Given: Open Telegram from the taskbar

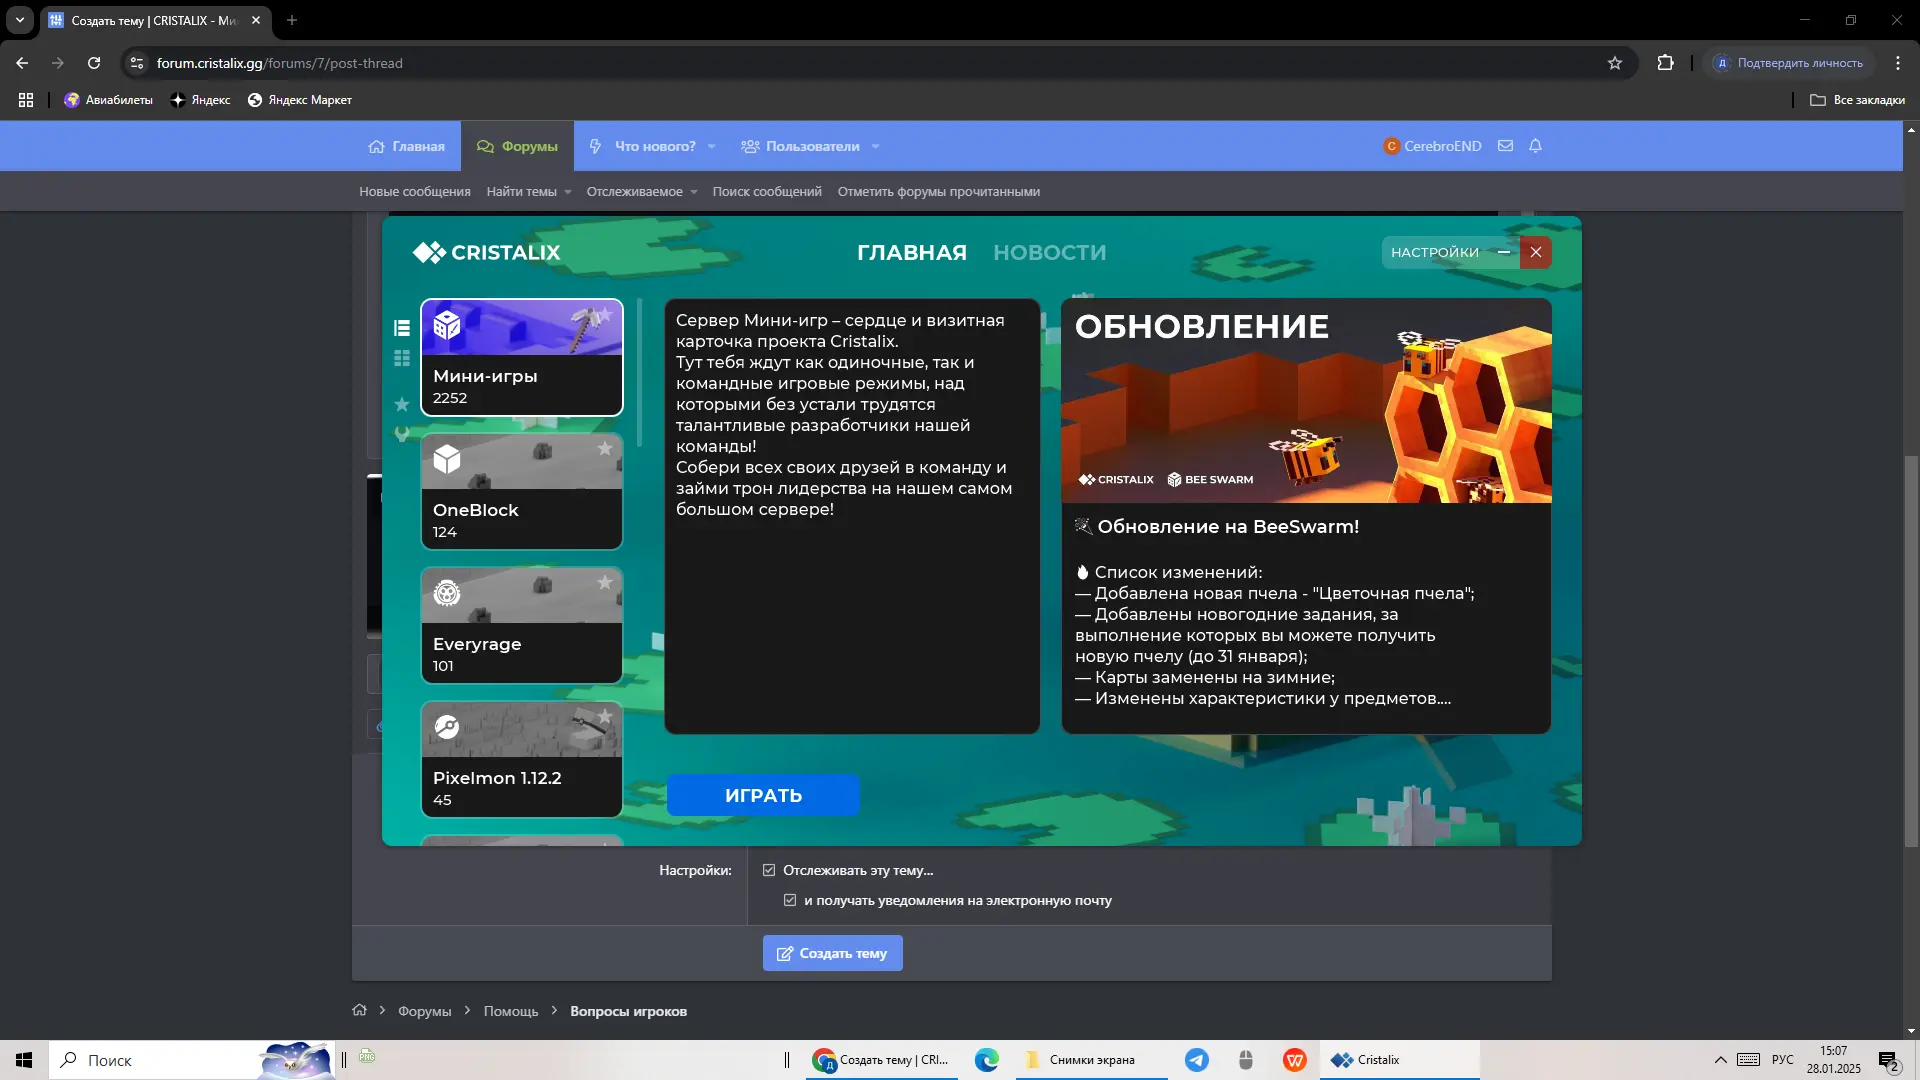Looking at the screenshot, I should coord(1196,1060).
